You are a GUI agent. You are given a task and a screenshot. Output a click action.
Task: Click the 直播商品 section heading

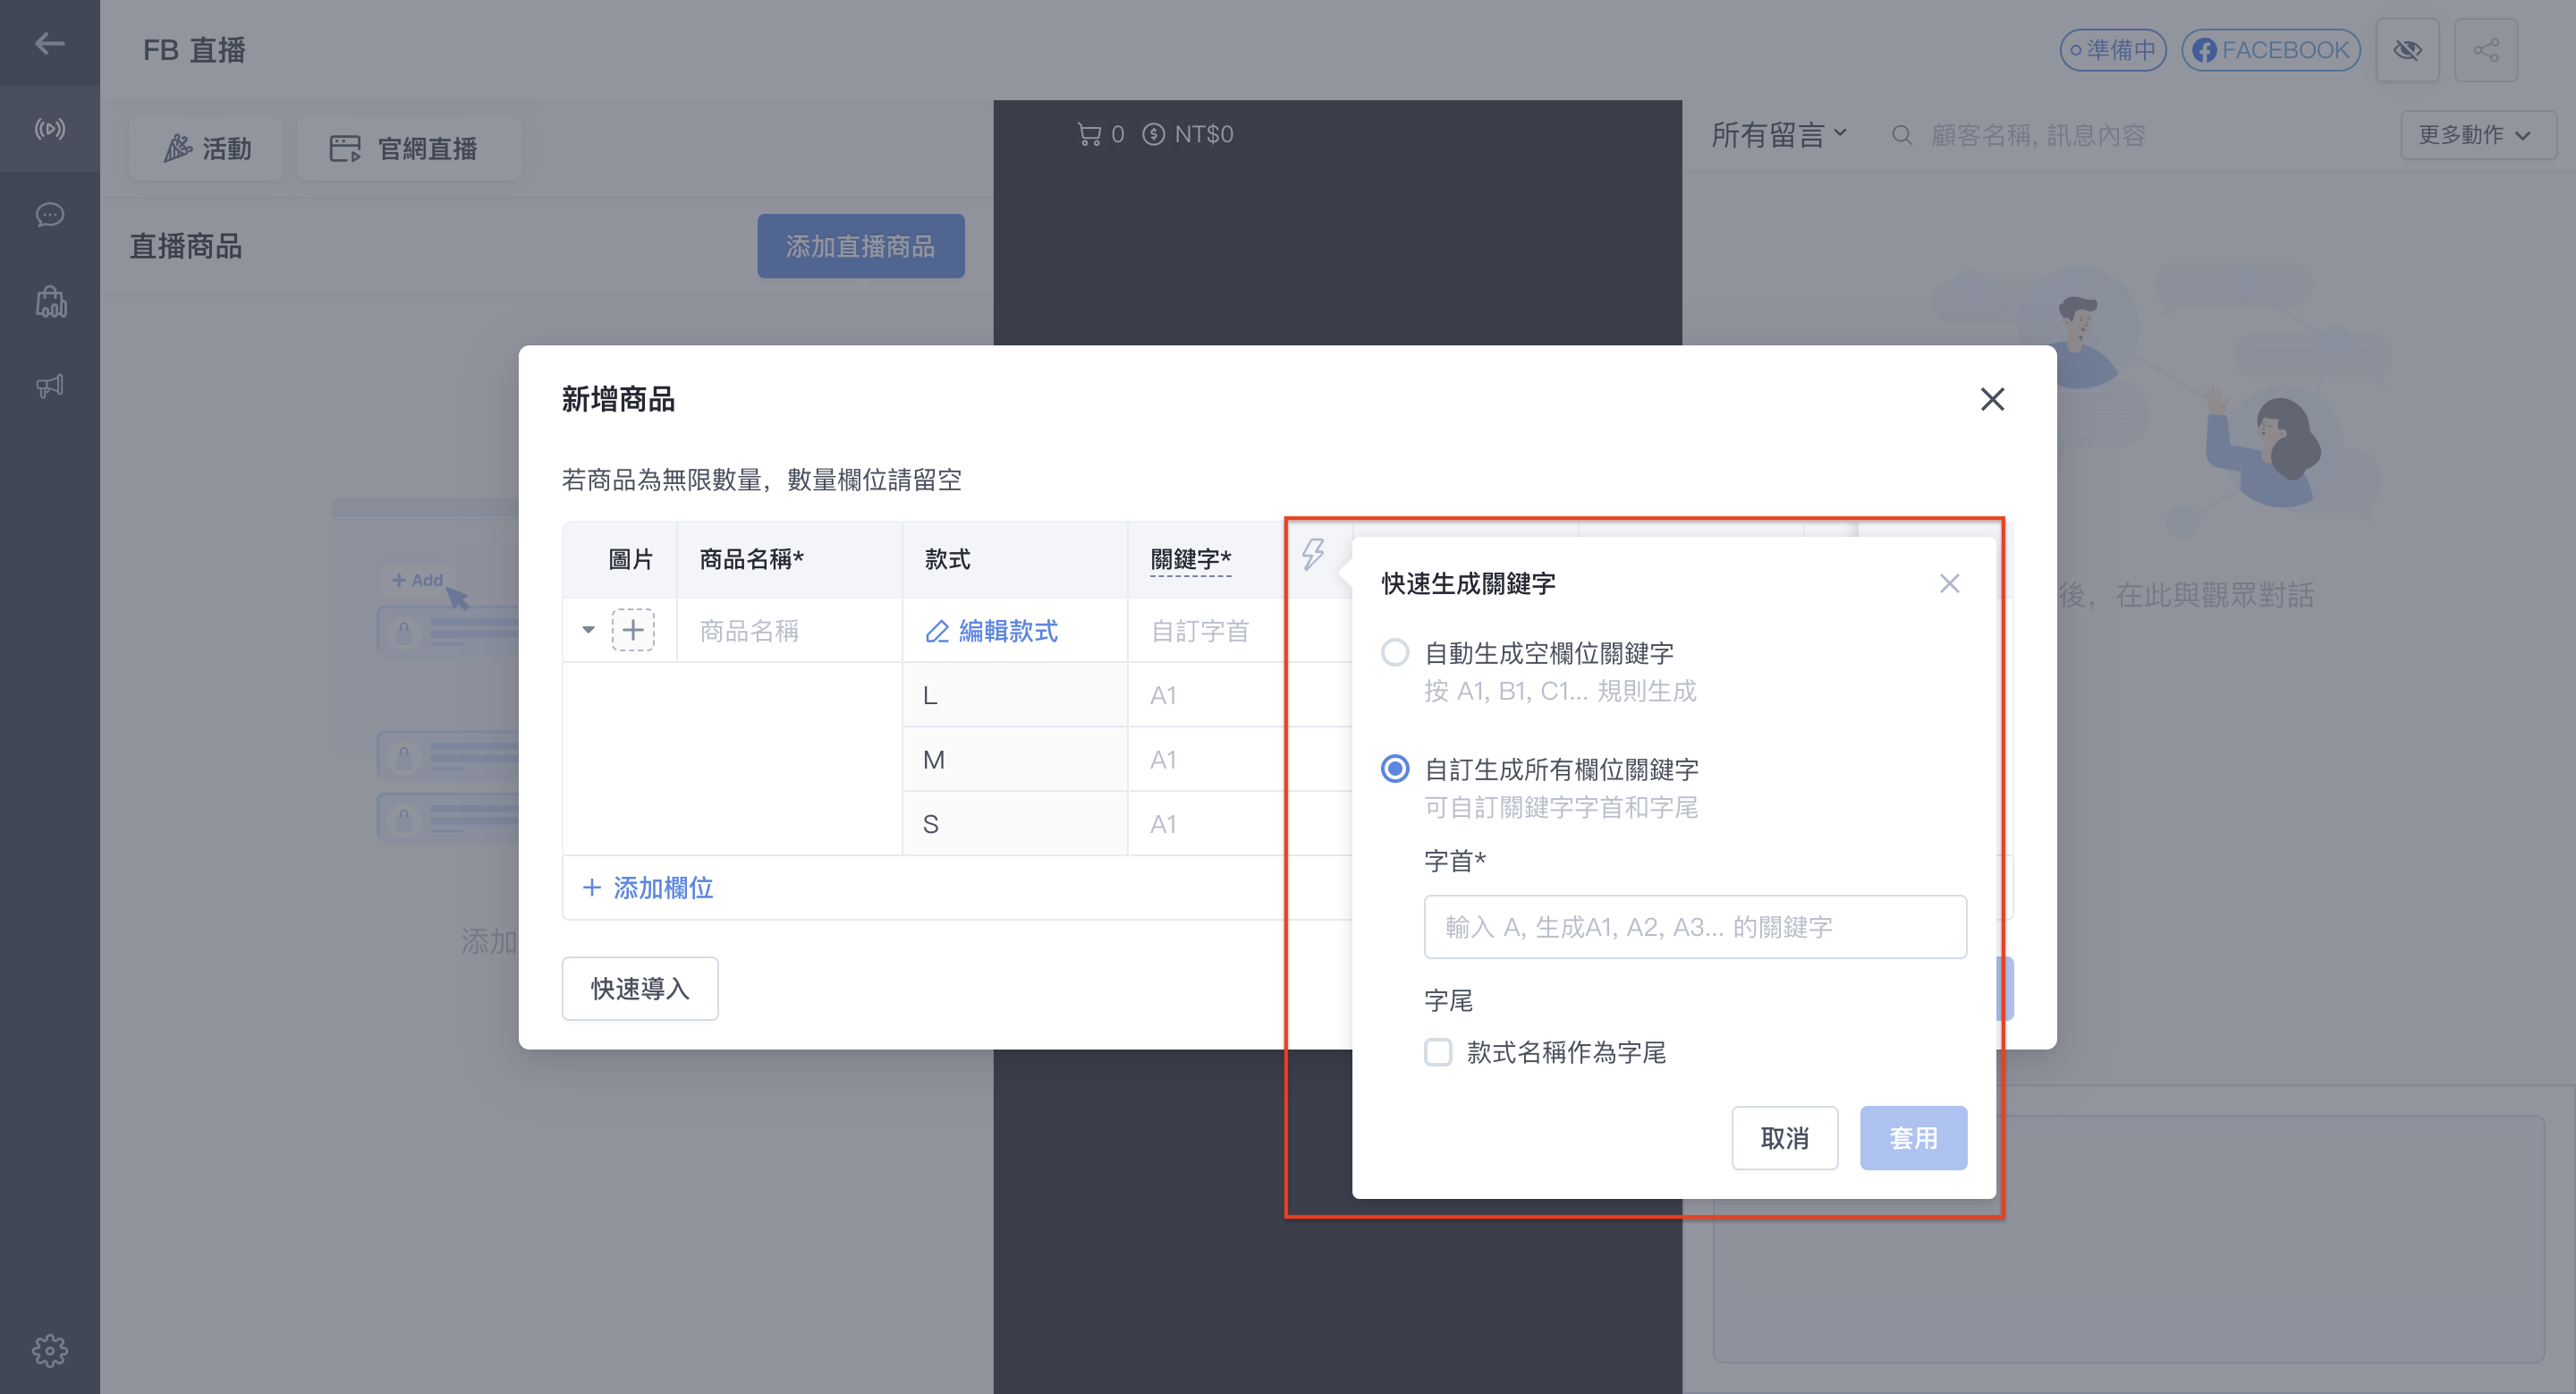(x=186, y=246)
